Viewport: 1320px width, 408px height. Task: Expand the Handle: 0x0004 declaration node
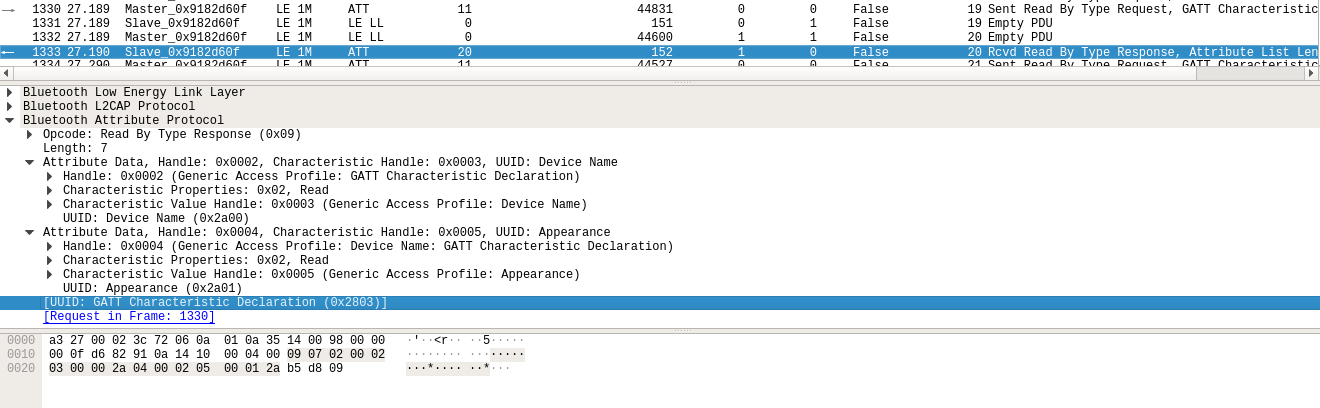(x=50, y=247)
